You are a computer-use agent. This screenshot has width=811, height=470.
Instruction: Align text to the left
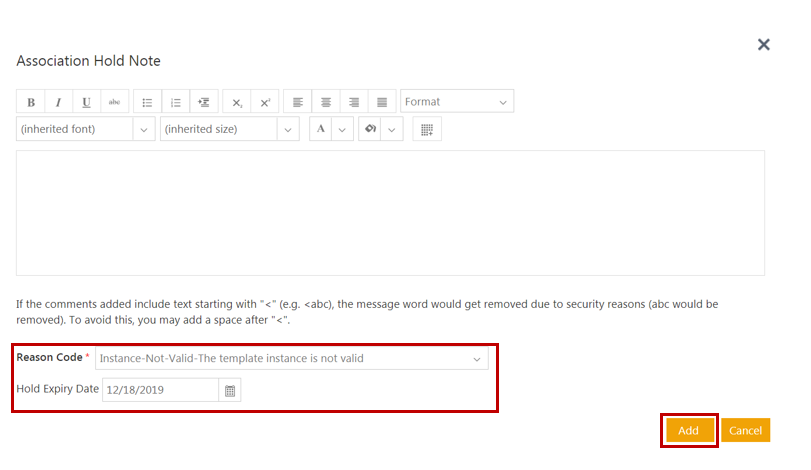(297, 102)
